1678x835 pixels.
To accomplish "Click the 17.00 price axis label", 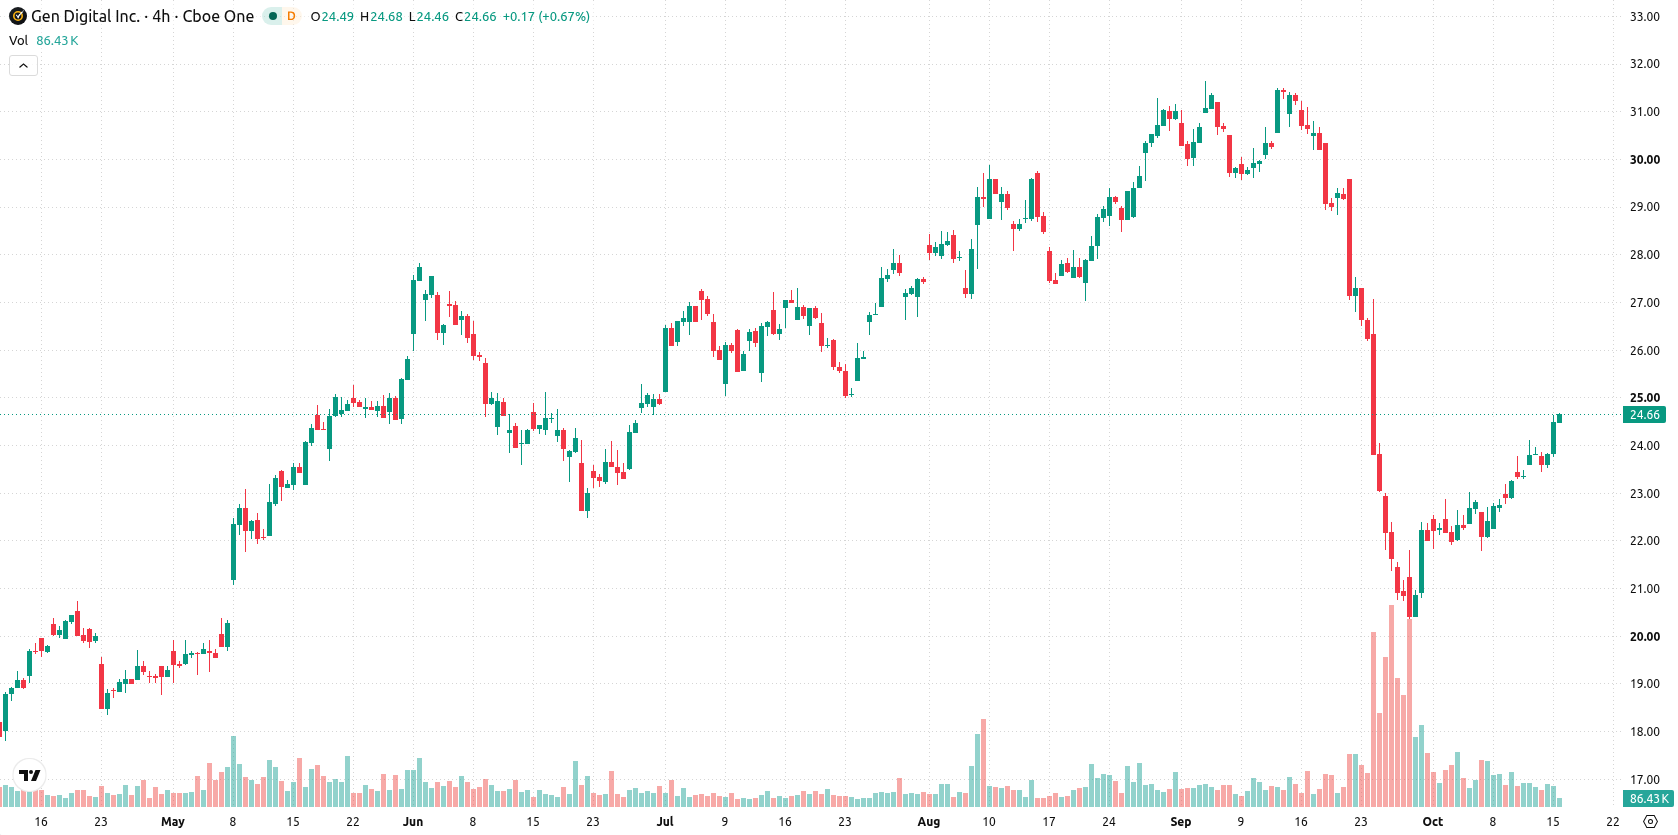I will point(1645,779).
